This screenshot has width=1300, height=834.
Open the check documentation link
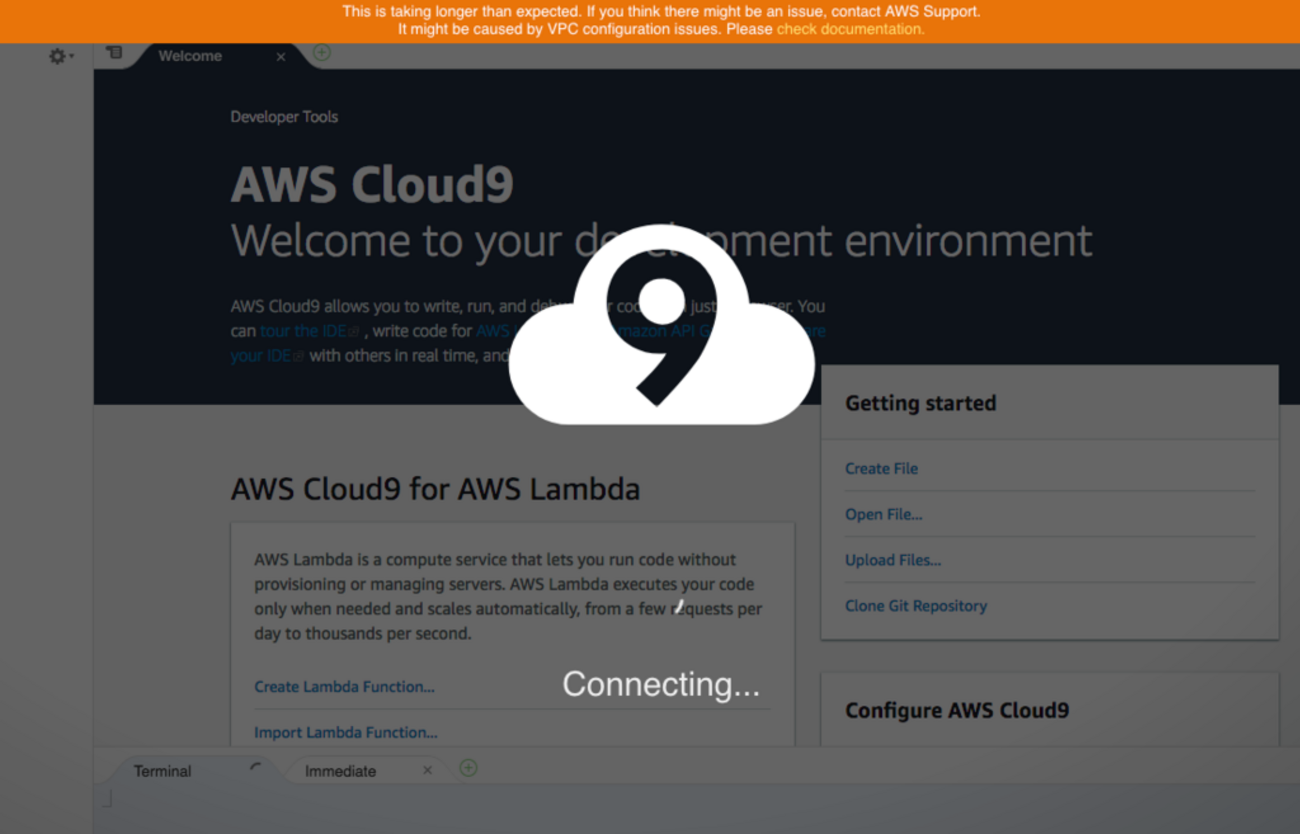(850, 29)
